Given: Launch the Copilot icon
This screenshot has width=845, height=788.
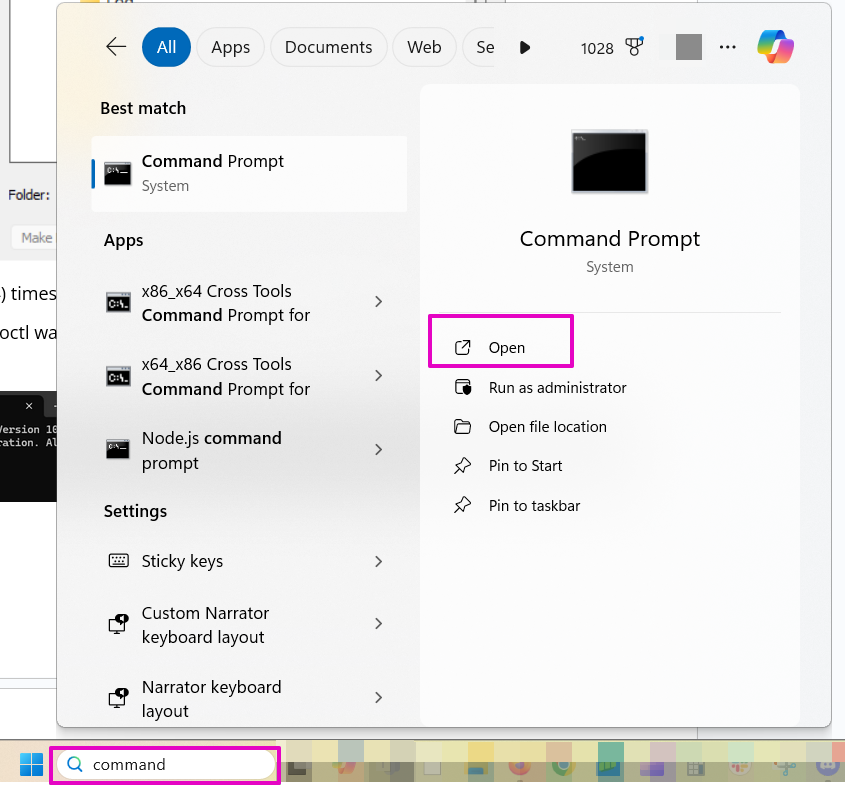Looking at the screenshot, I should 775,47.
